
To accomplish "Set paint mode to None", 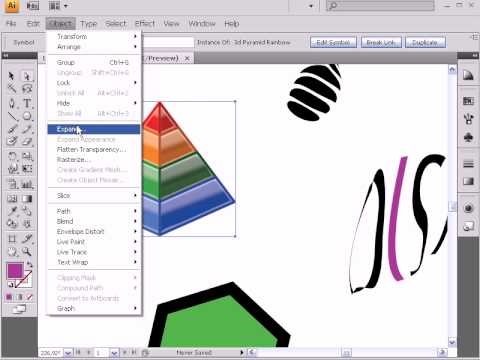I will 29,297.
